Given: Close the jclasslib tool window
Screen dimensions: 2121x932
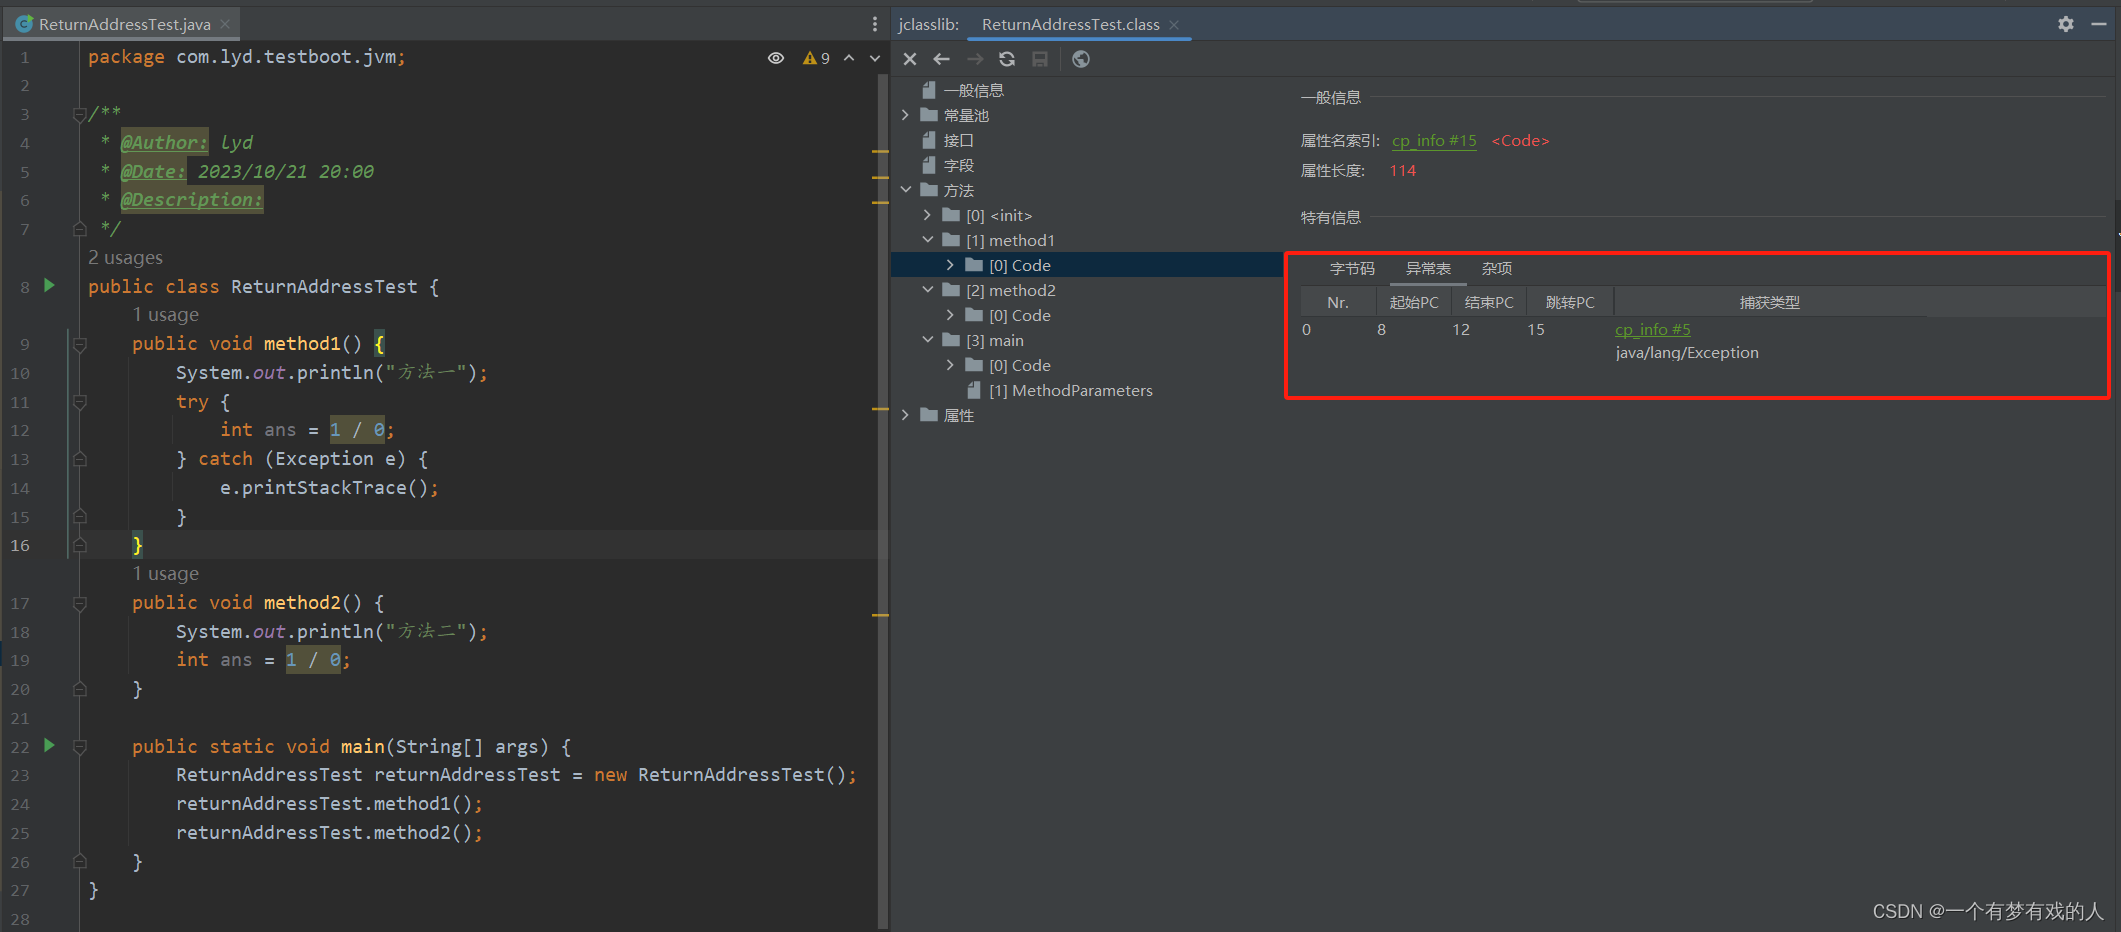Looking at the screenshot, I should tap(910, 59).
